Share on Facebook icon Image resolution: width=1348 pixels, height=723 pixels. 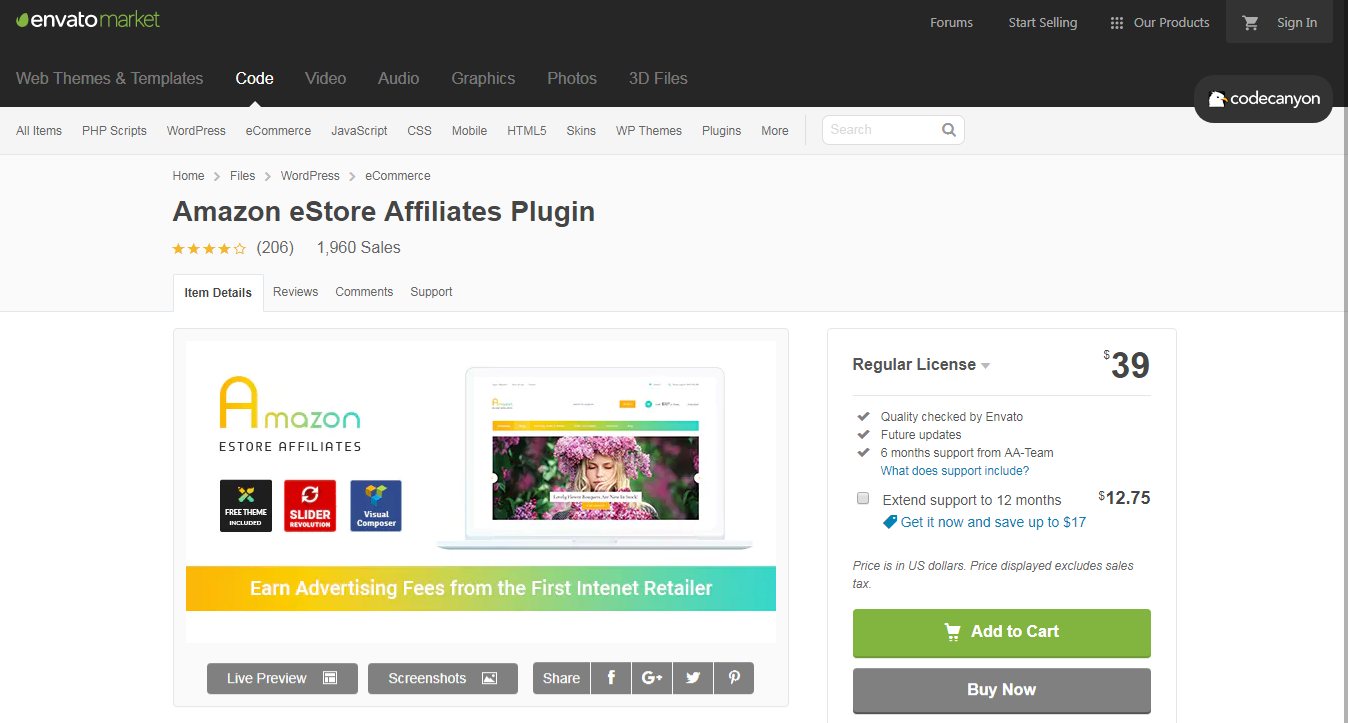611,678
